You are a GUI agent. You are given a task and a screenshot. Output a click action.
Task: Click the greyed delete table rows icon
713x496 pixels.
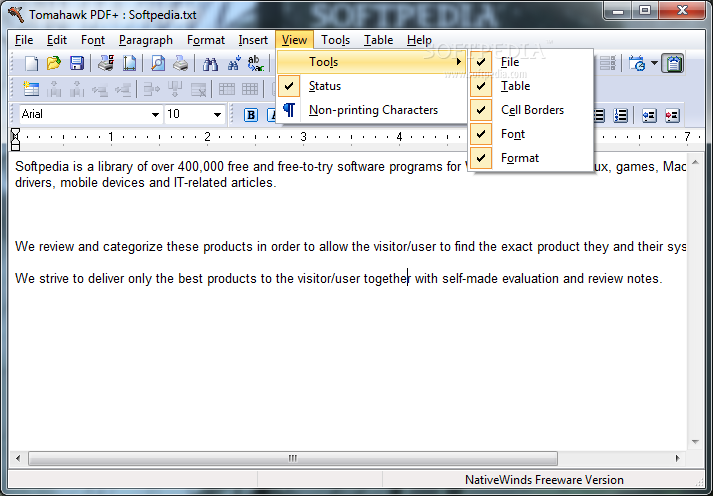click(198, 89)
